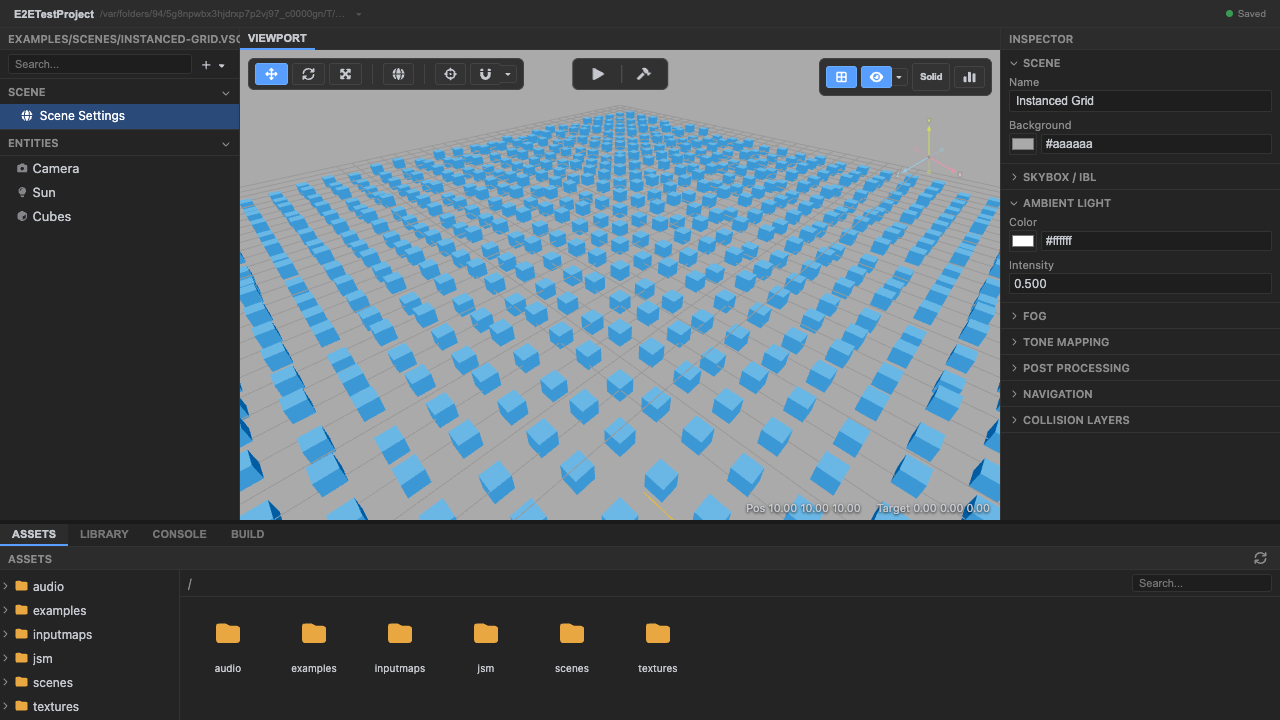Open the Background color swatch
The width and height of the screenshot is (1280, 720).
(1023, 144)
